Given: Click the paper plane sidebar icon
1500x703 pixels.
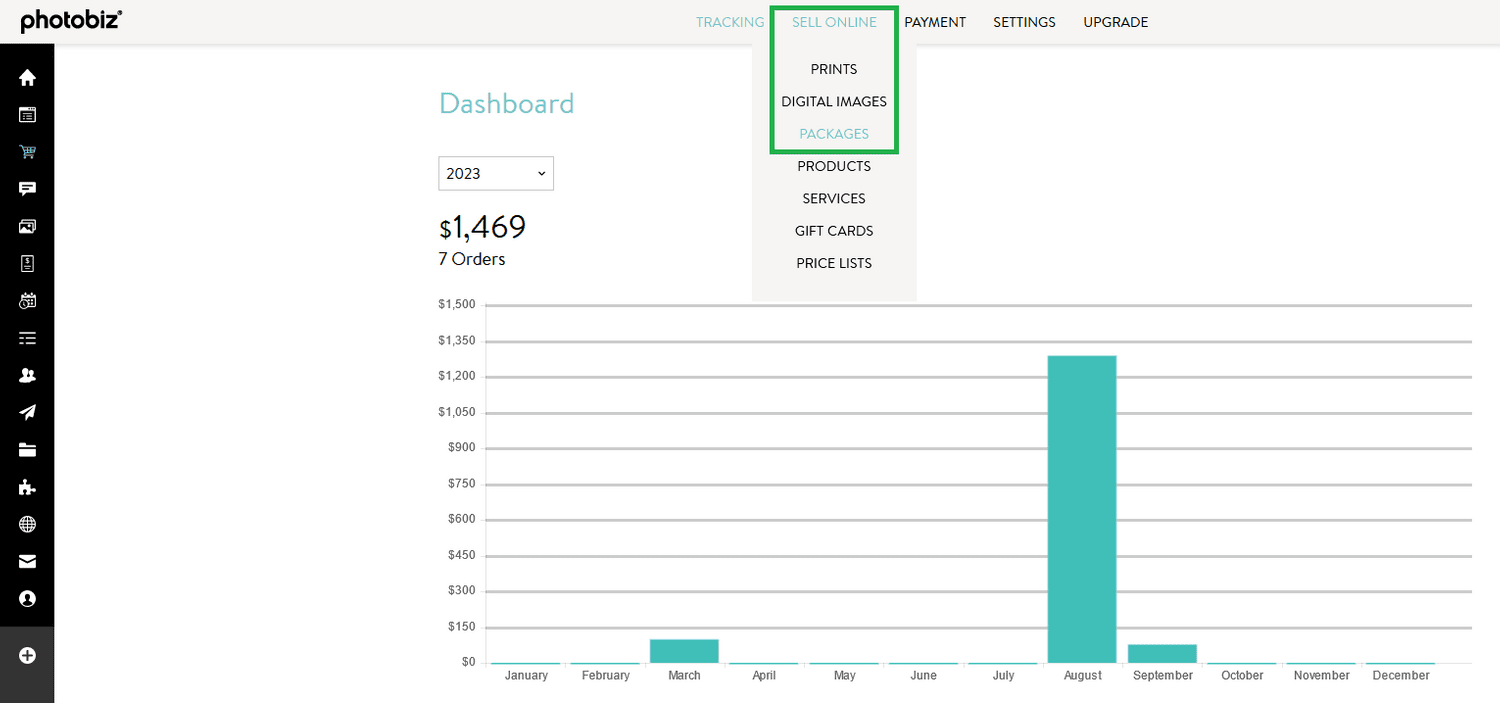Looking at the screenshot, I should [x=27, y=413].
